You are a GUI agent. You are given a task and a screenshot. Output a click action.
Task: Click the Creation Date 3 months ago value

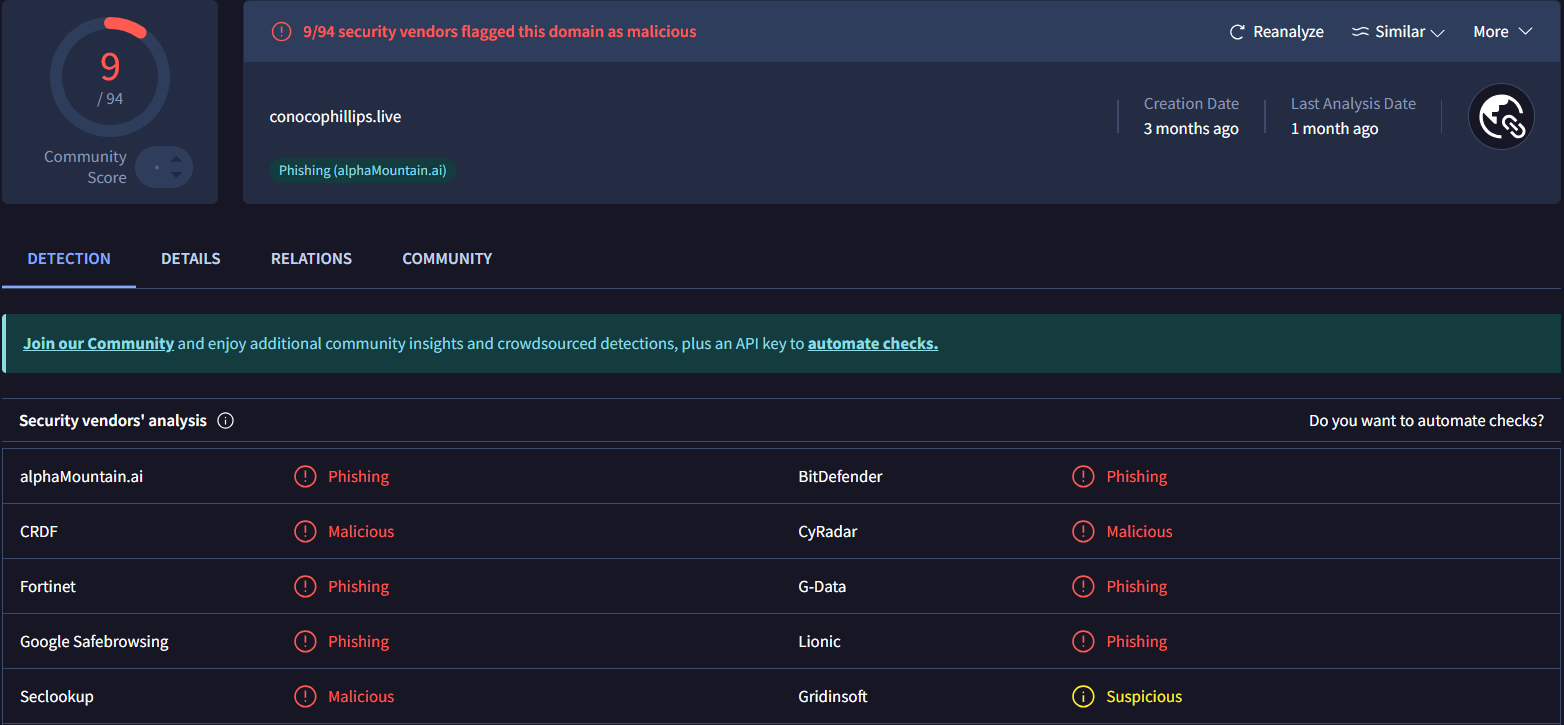tap(1191, 129)
